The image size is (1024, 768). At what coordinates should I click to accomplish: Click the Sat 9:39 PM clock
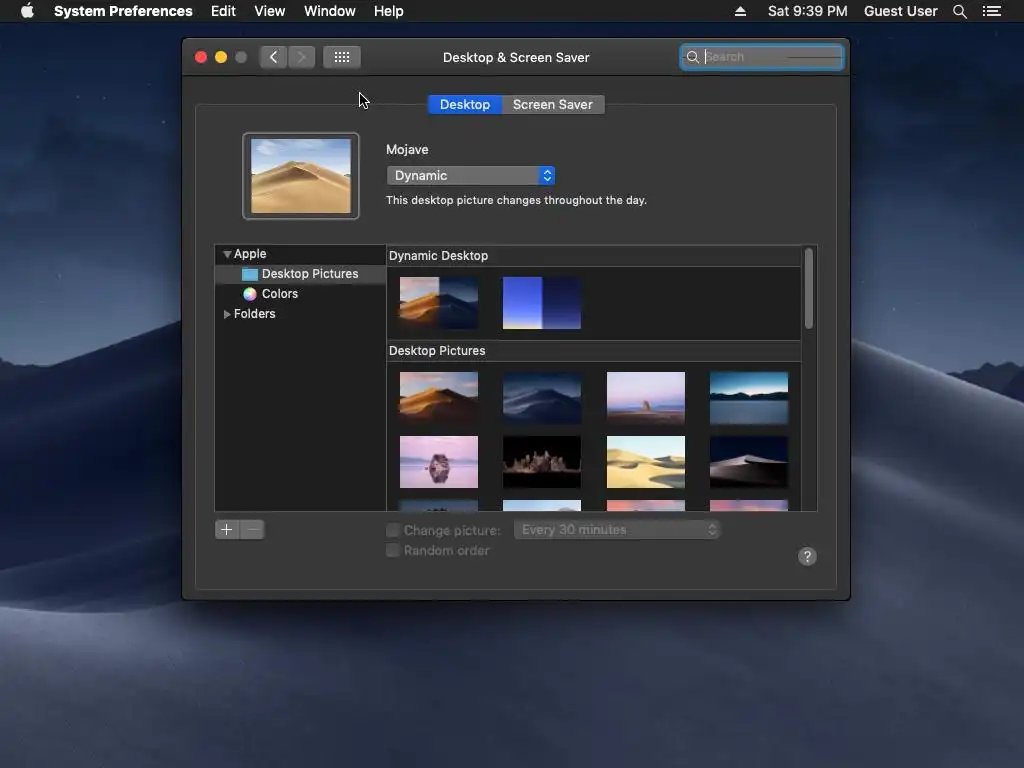pos(807,11)
